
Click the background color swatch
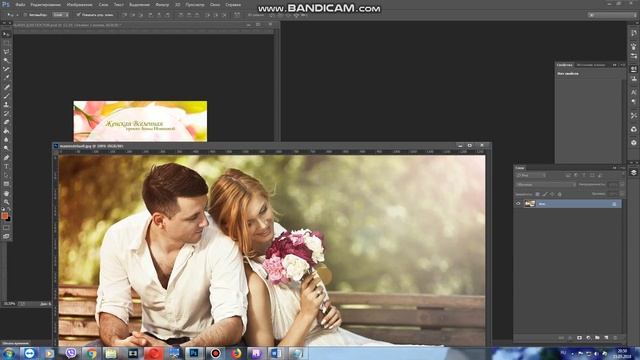coord(9,219)
